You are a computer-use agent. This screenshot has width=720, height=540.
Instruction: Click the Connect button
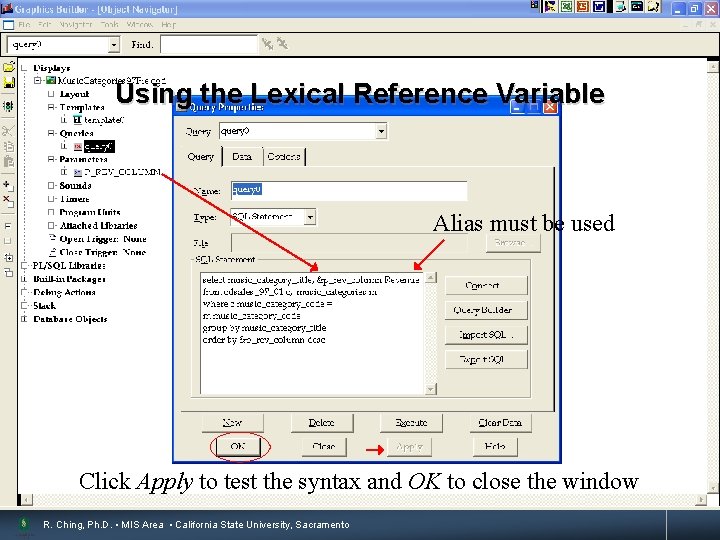click(486, 285)
